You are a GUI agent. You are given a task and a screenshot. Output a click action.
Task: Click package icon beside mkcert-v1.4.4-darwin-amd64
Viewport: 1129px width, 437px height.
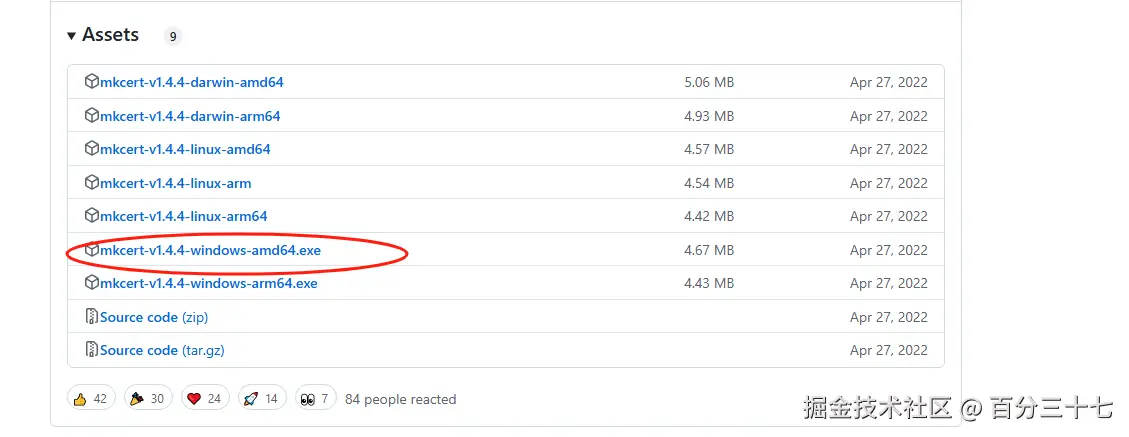click(x=92, y=82)
